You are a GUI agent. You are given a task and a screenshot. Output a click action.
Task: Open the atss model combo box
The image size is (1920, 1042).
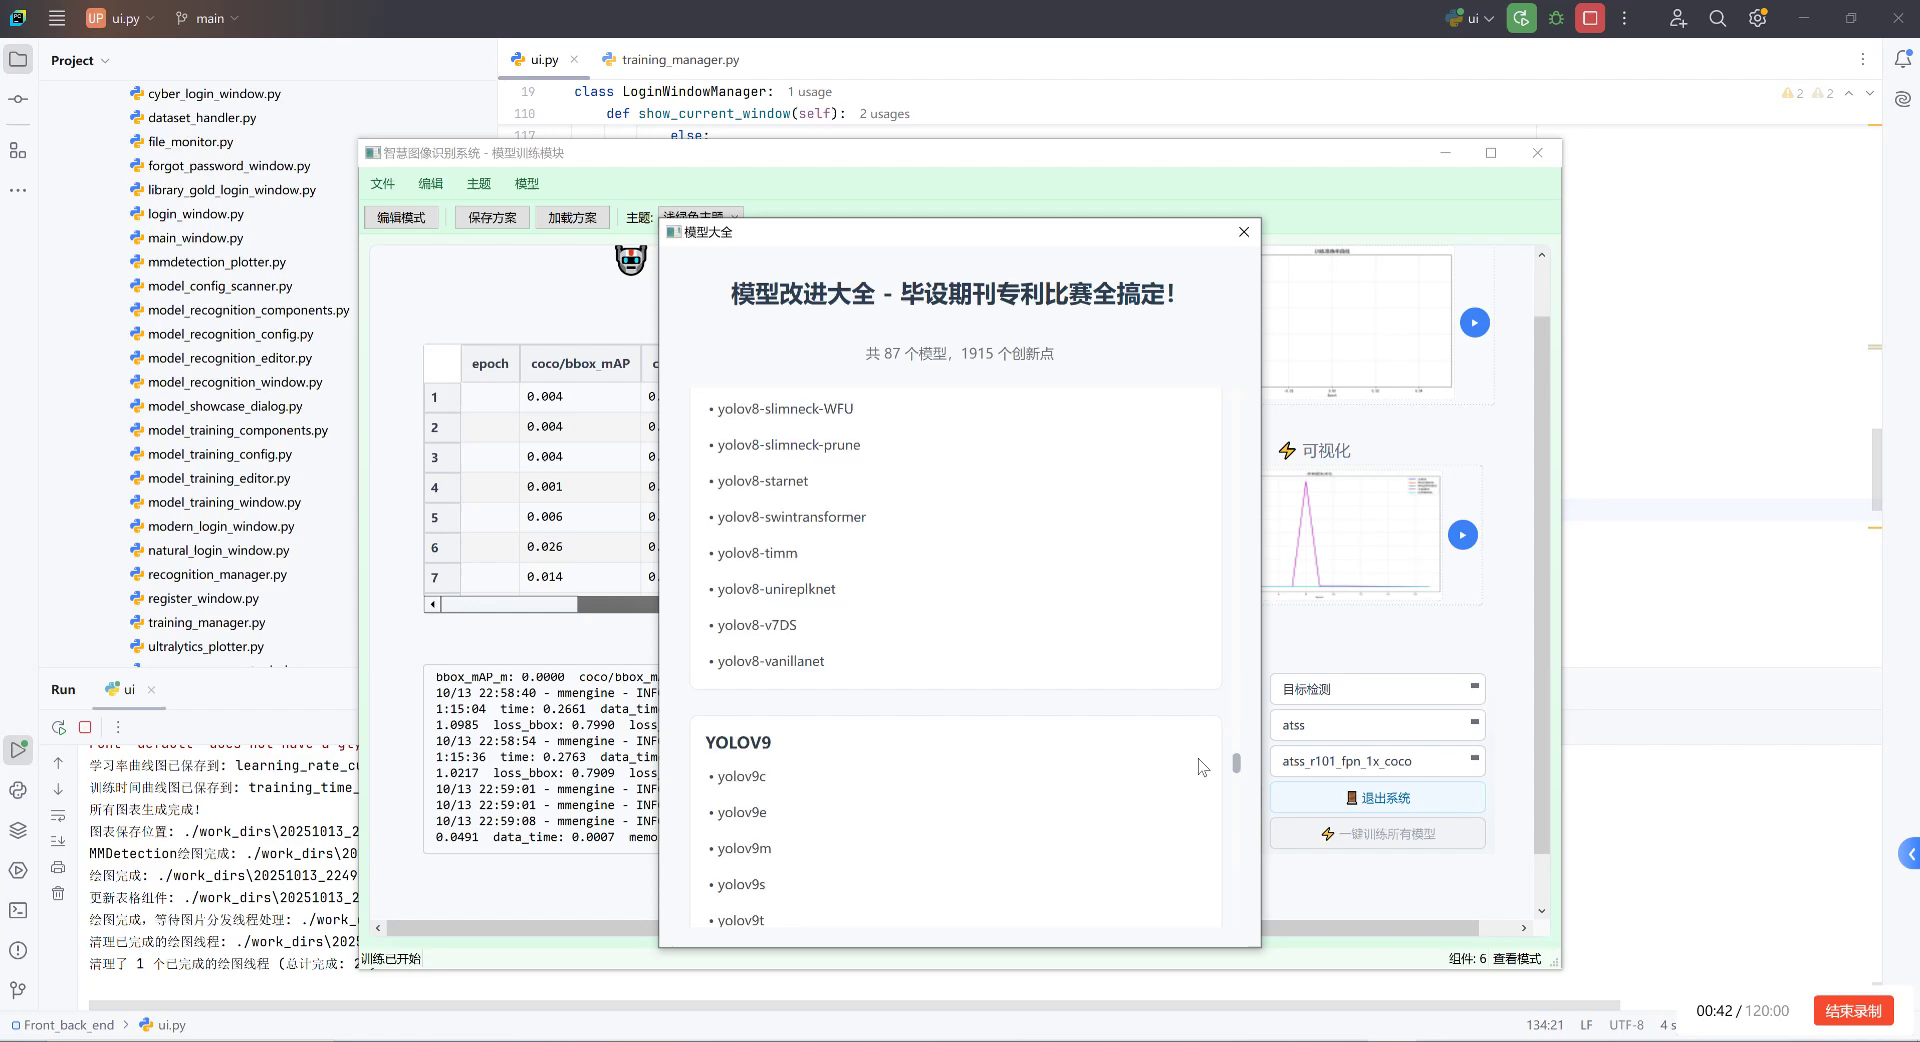[x=1377, y=725]
